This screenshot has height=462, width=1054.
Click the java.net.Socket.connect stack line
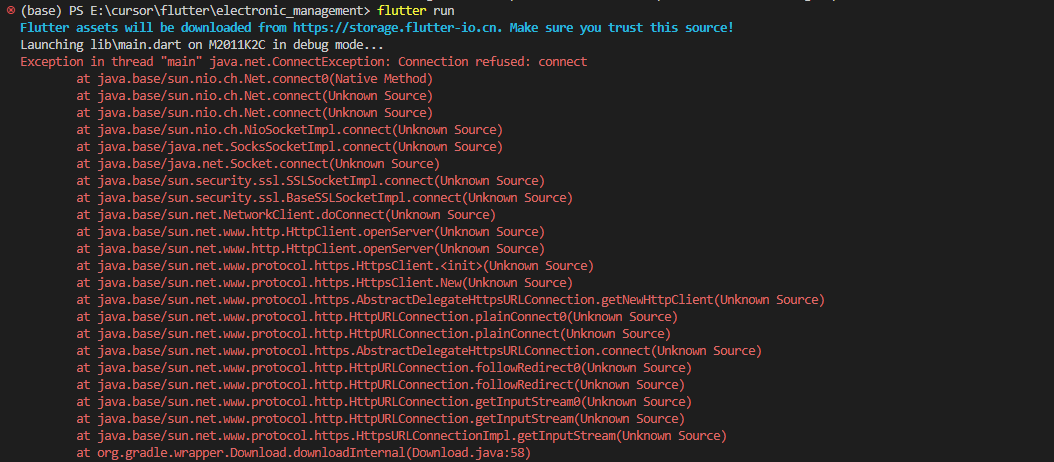pos(257,163)
